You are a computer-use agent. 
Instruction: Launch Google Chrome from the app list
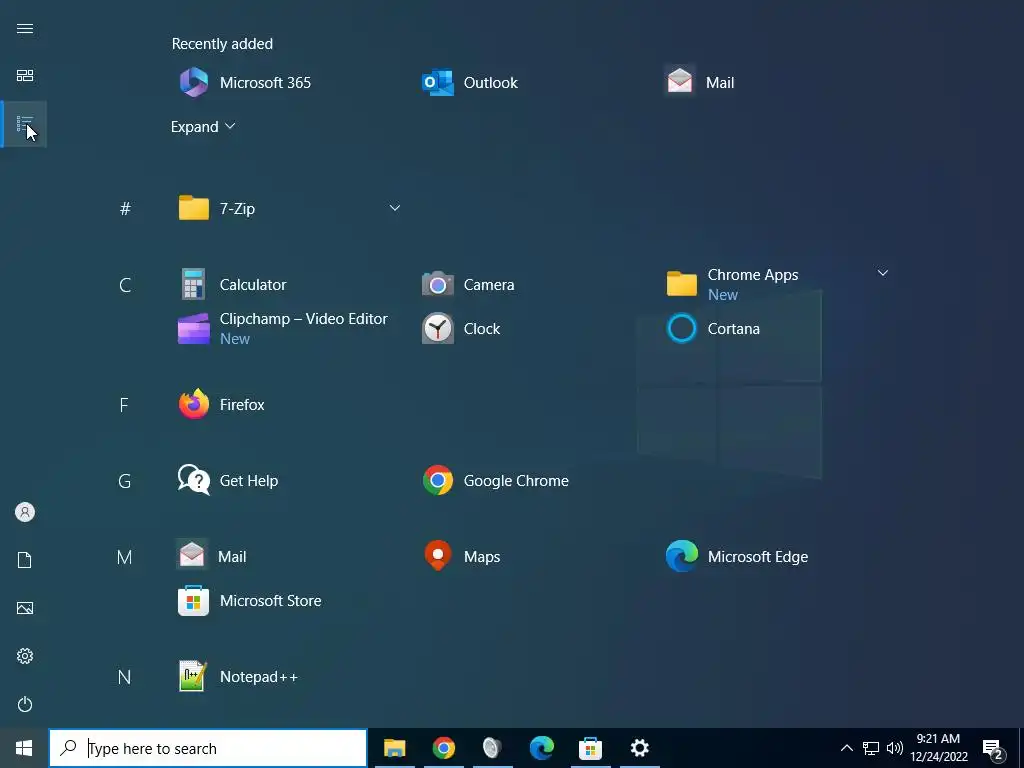click(496, 481)
